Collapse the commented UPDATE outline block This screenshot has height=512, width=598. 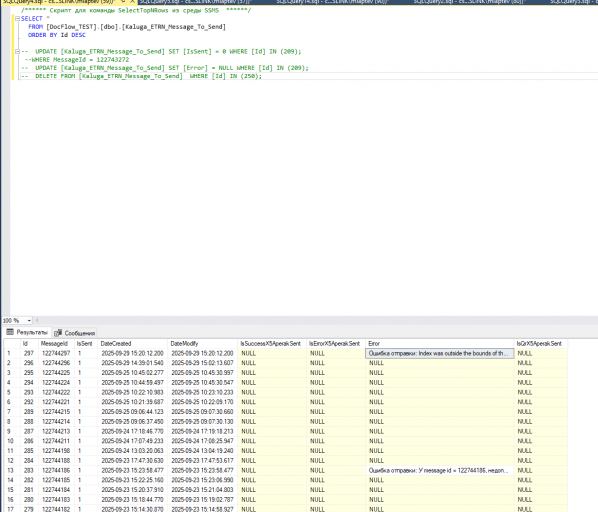click(17, 51)
